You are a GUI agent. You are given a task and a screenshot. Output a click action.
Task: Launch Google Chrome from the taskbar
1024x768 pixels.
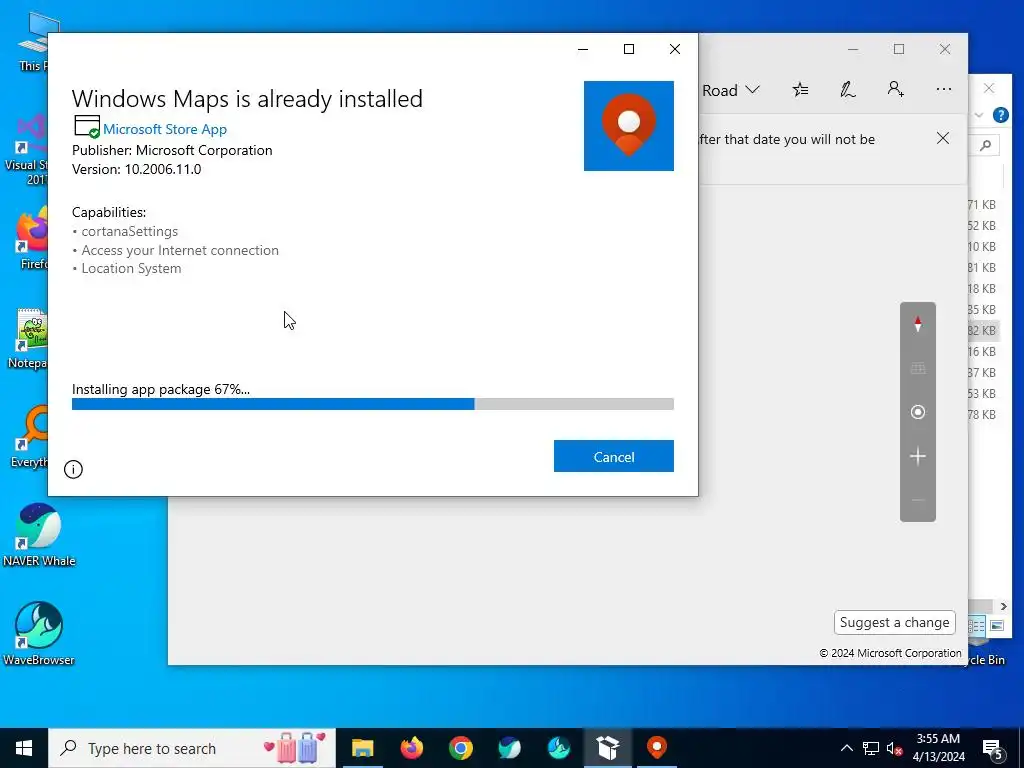tap(460, 748)
